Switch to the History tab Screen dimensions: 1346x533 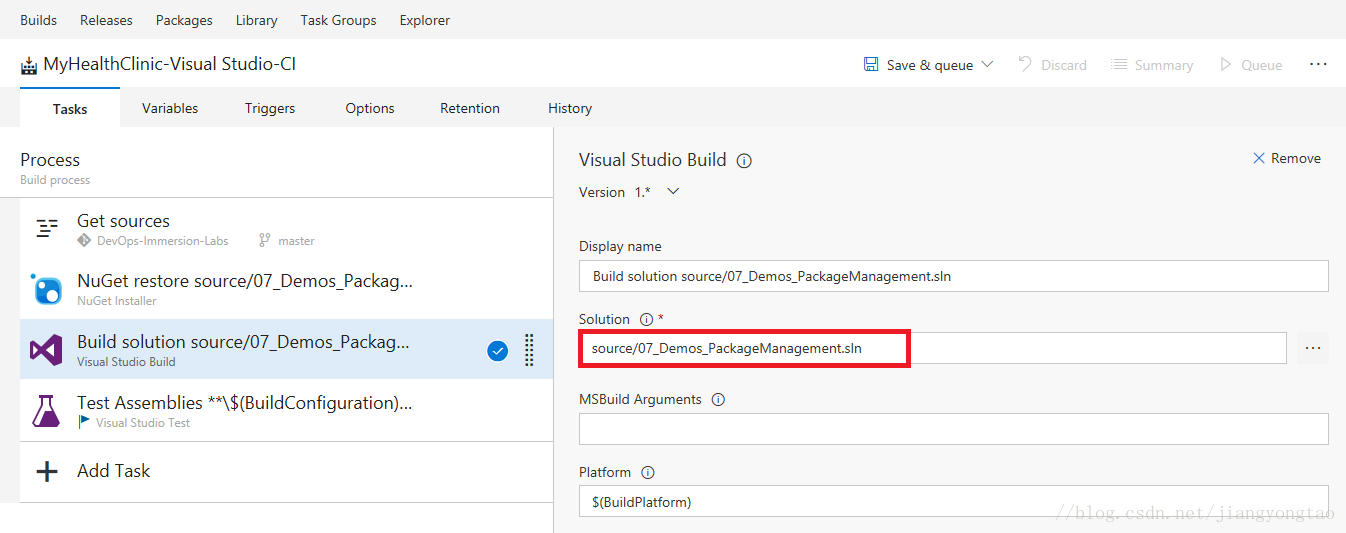click(x=570, y=108)
